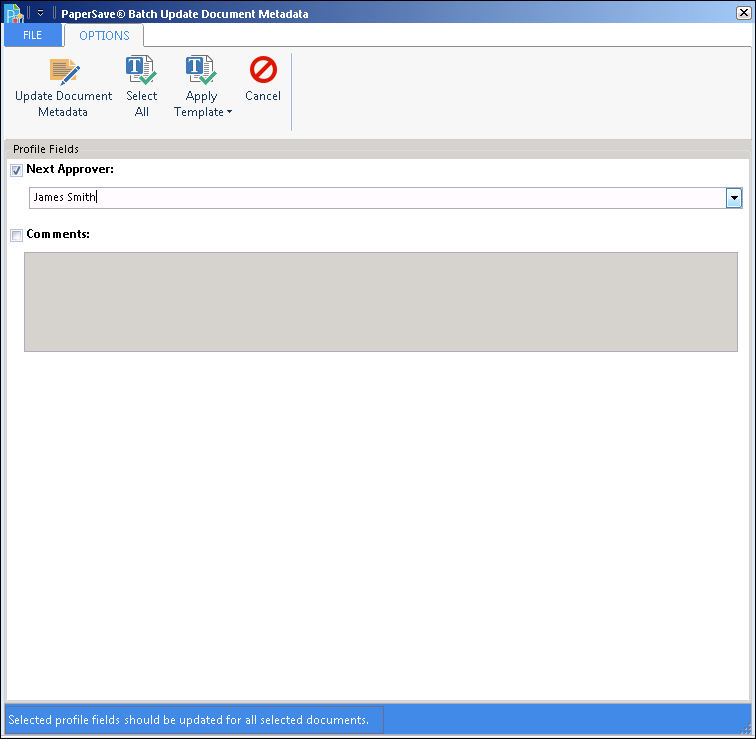This screenshot has height=739, width=756.
Task: Click the "Next Approver:" field label
Action: point(70,170)
